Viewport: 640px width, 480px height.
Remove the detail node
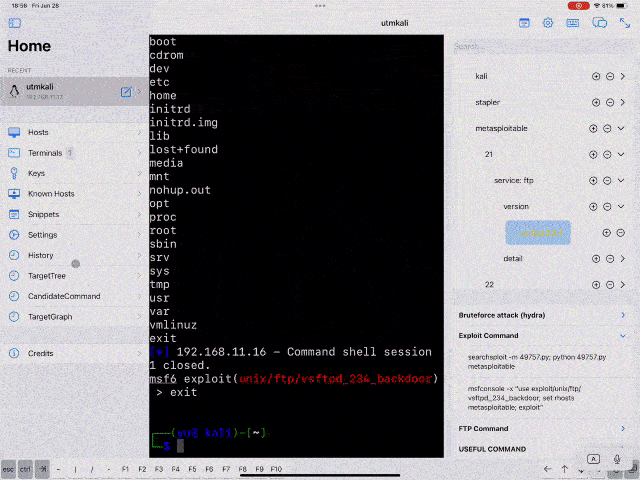pyautogui.click(x=610, y=259)
